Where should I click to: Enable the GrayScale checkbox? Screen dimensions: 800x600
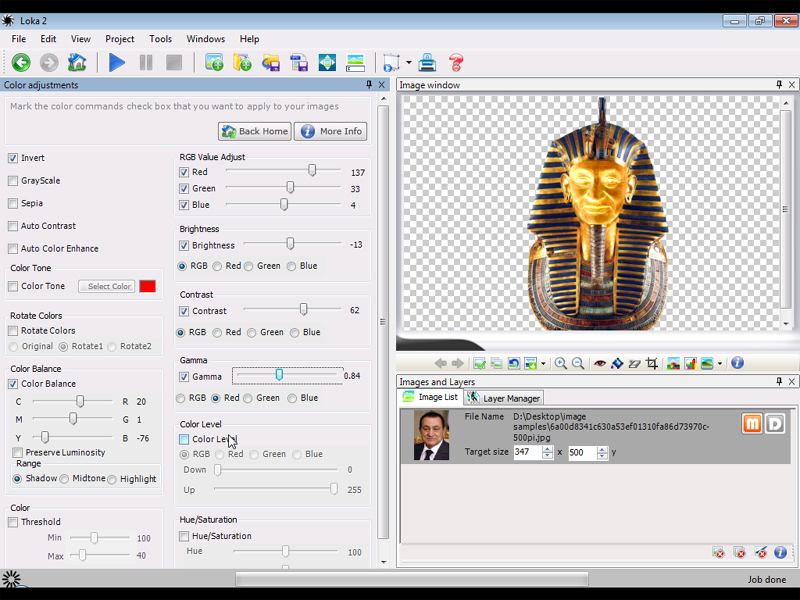coord(13,181)
